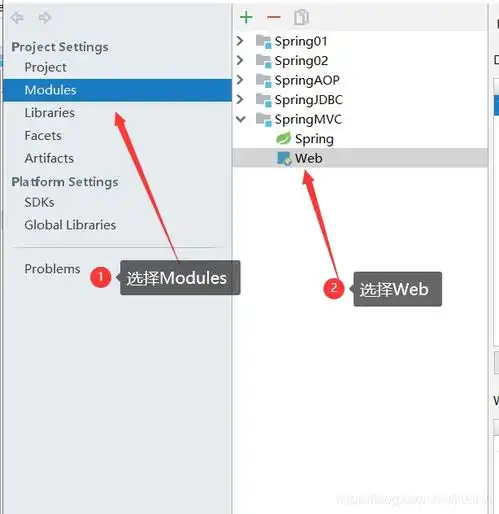Click the green plus add module icon

point(246,17)
